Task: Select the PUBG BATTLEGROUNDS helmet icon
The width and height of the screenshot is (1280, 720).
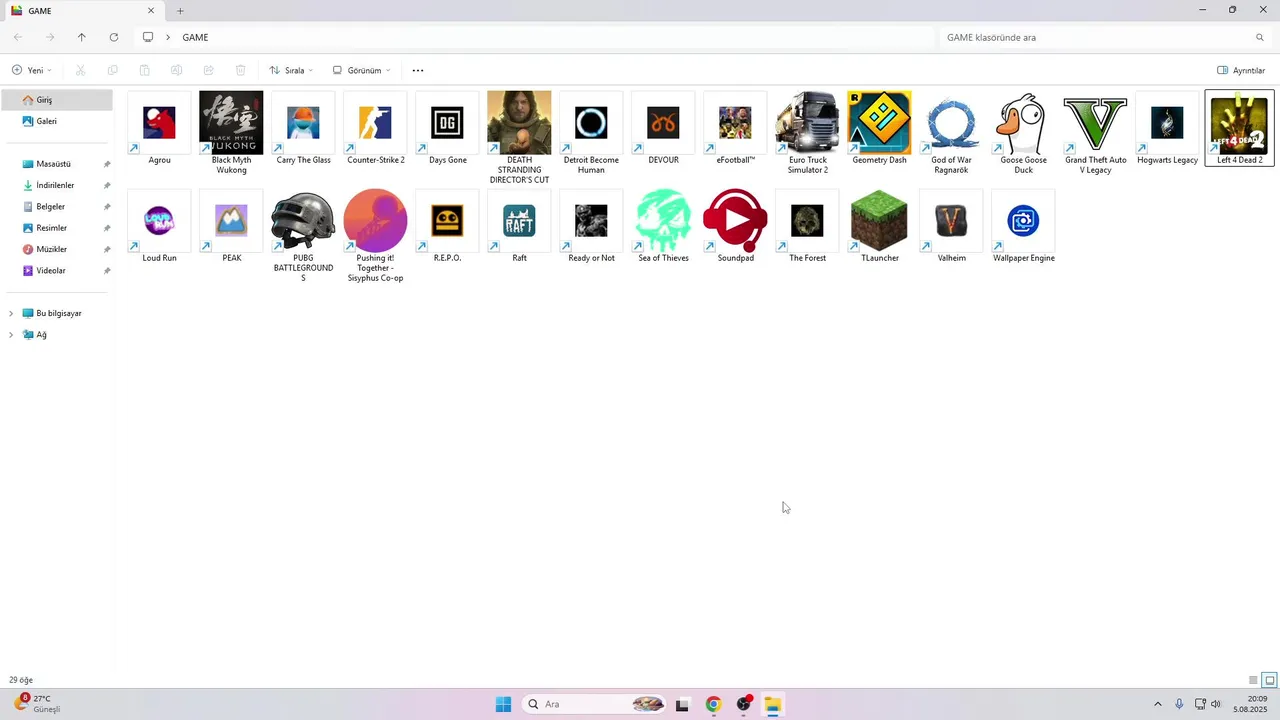Action: click(x=303, y=221)
